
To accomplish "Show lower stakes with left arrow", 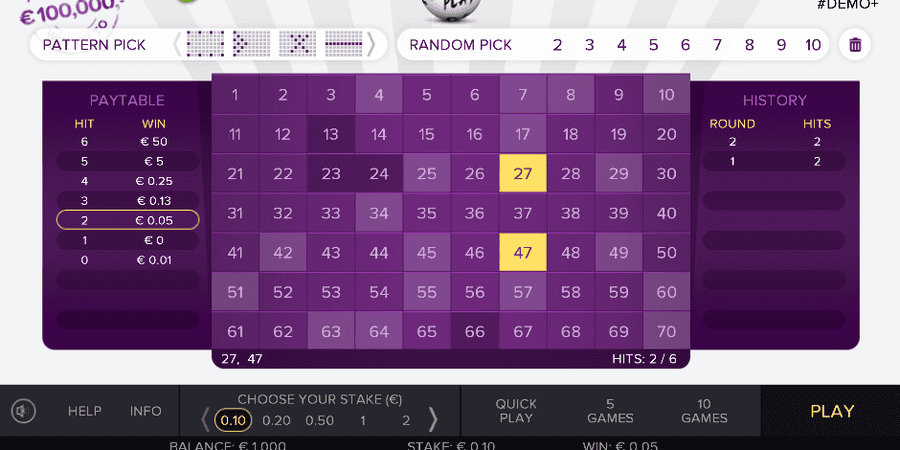I will point(205,420).
